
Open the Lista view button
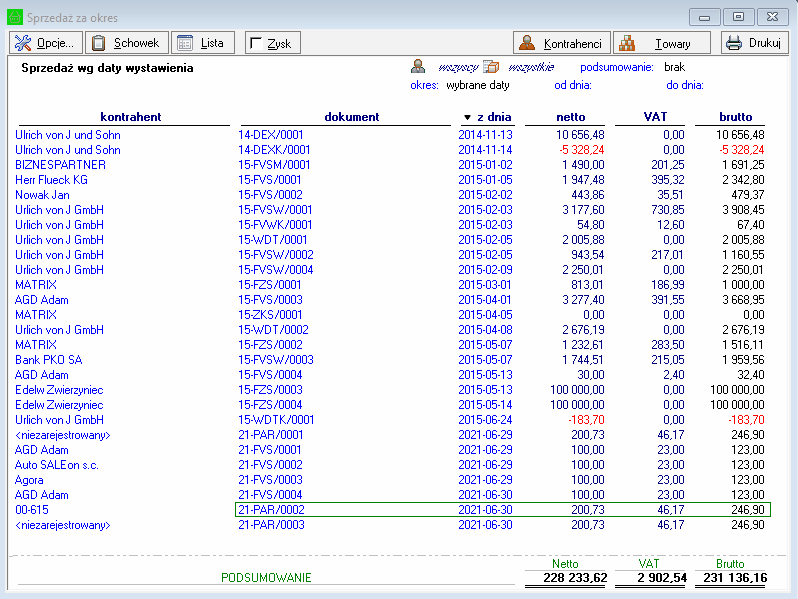[201, 43]
